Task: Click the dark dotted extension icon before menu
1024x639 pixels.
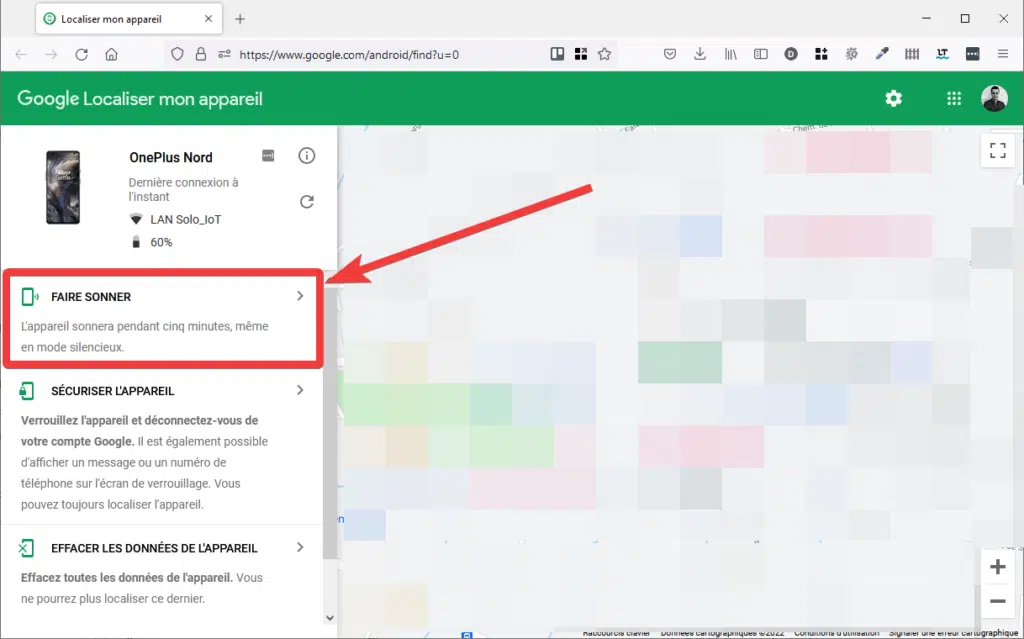Action: (x=972, y=54)
